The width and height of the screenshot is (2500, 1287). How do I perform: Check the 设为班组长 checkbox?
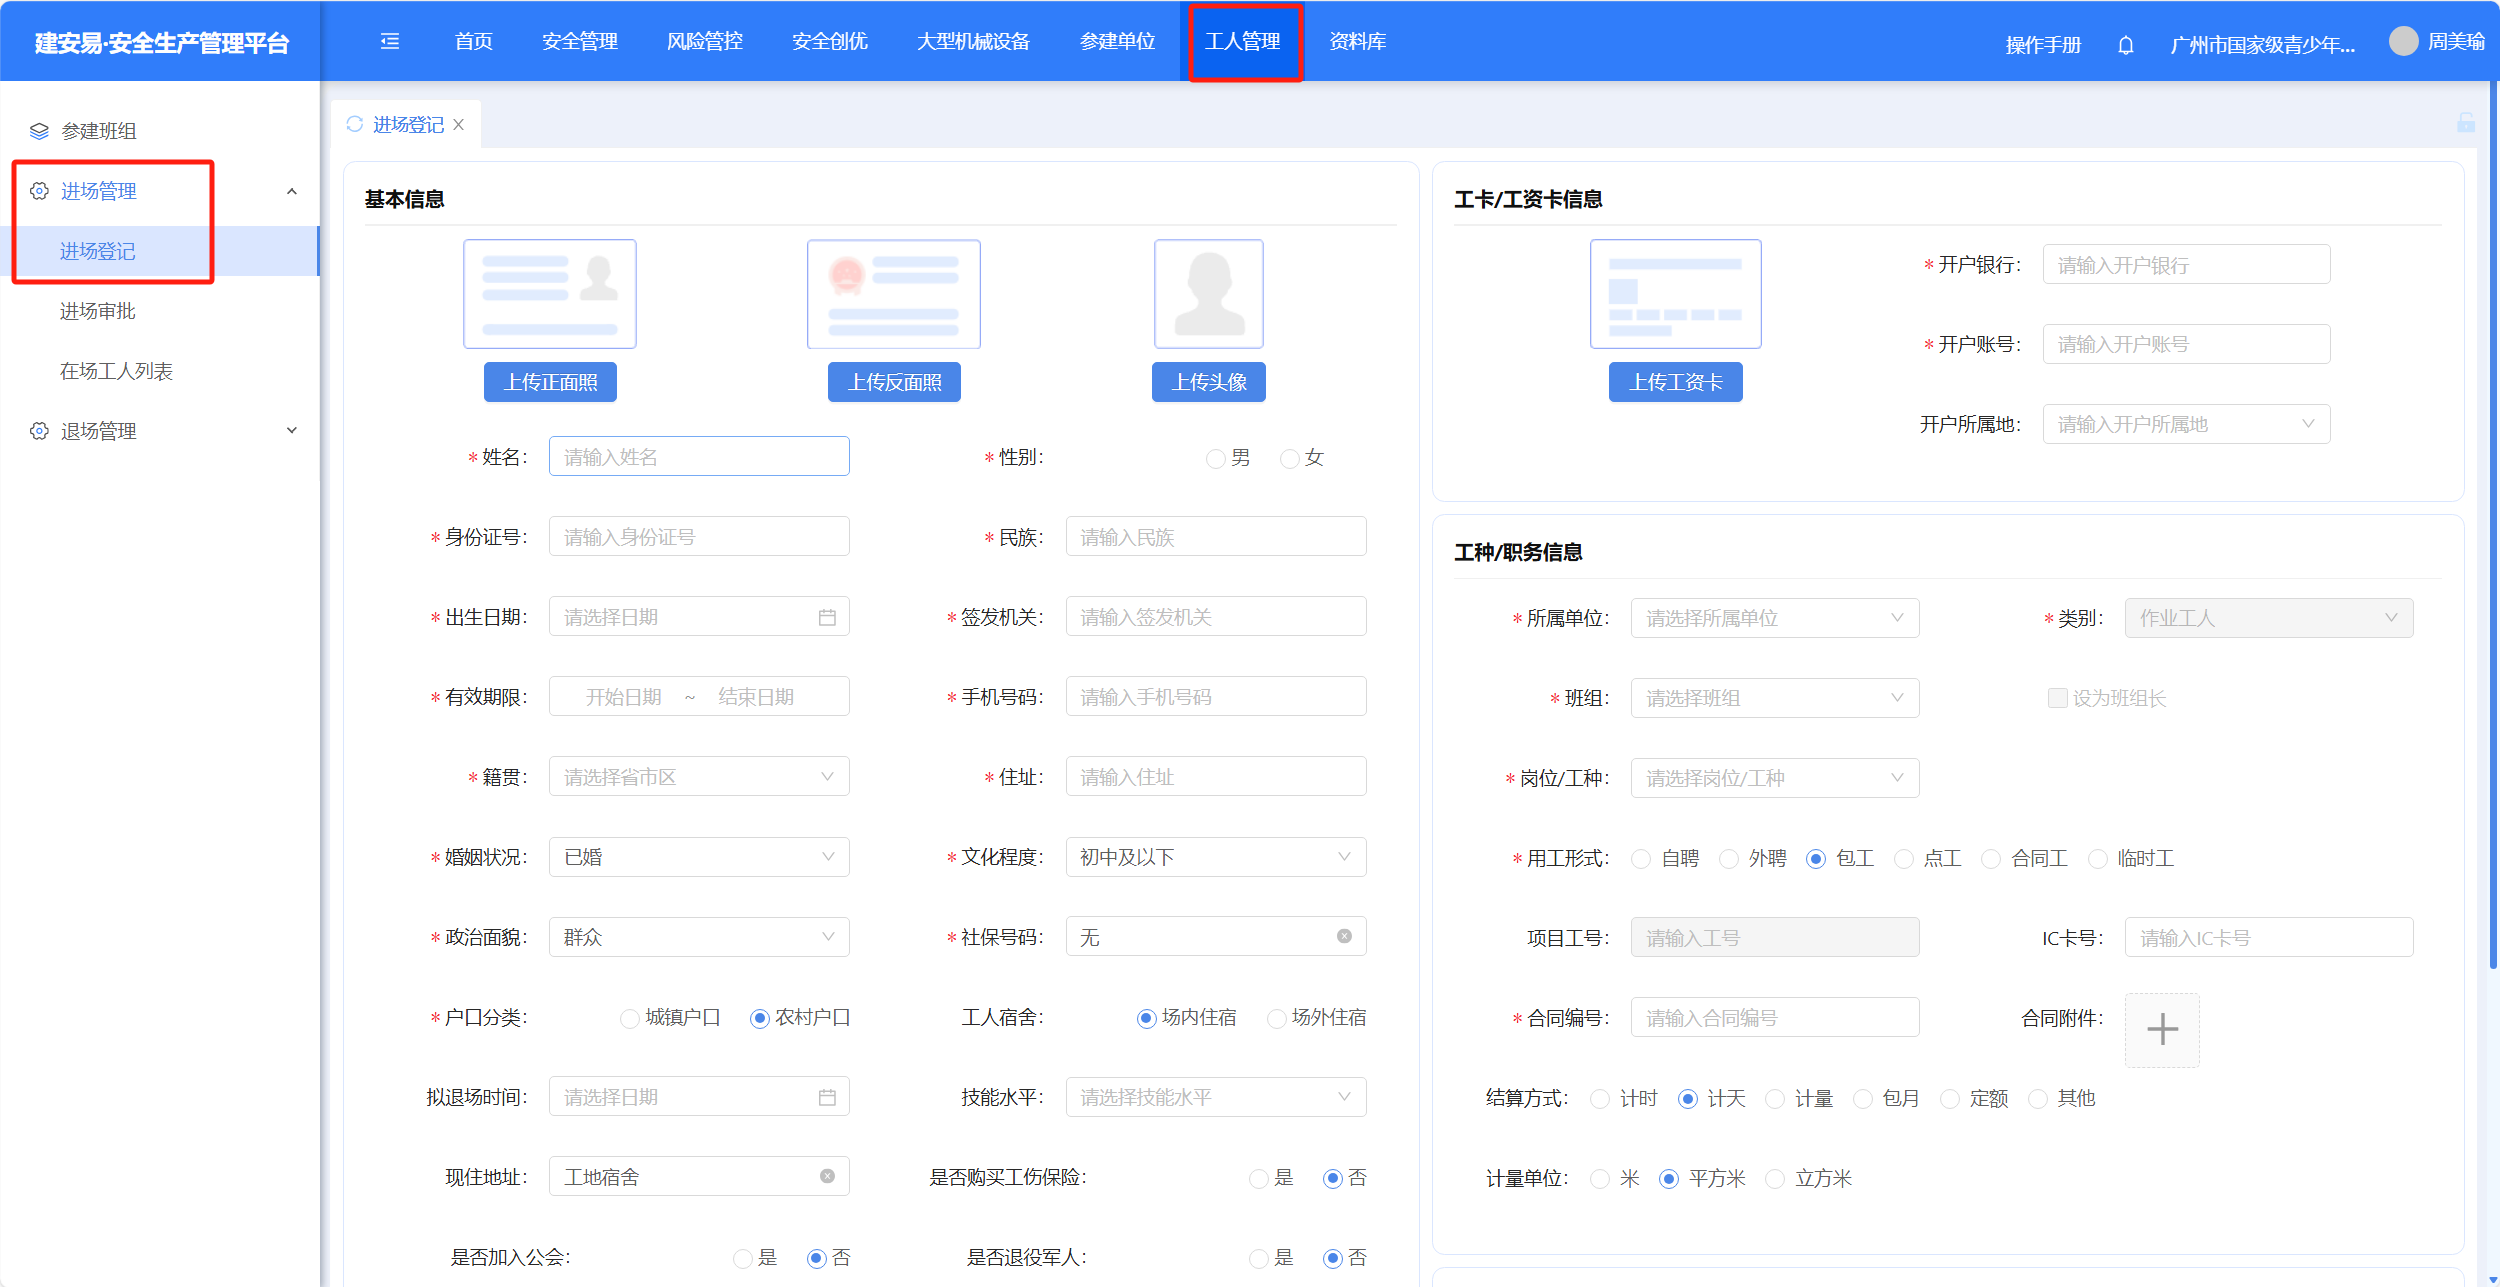point(2058,698)
